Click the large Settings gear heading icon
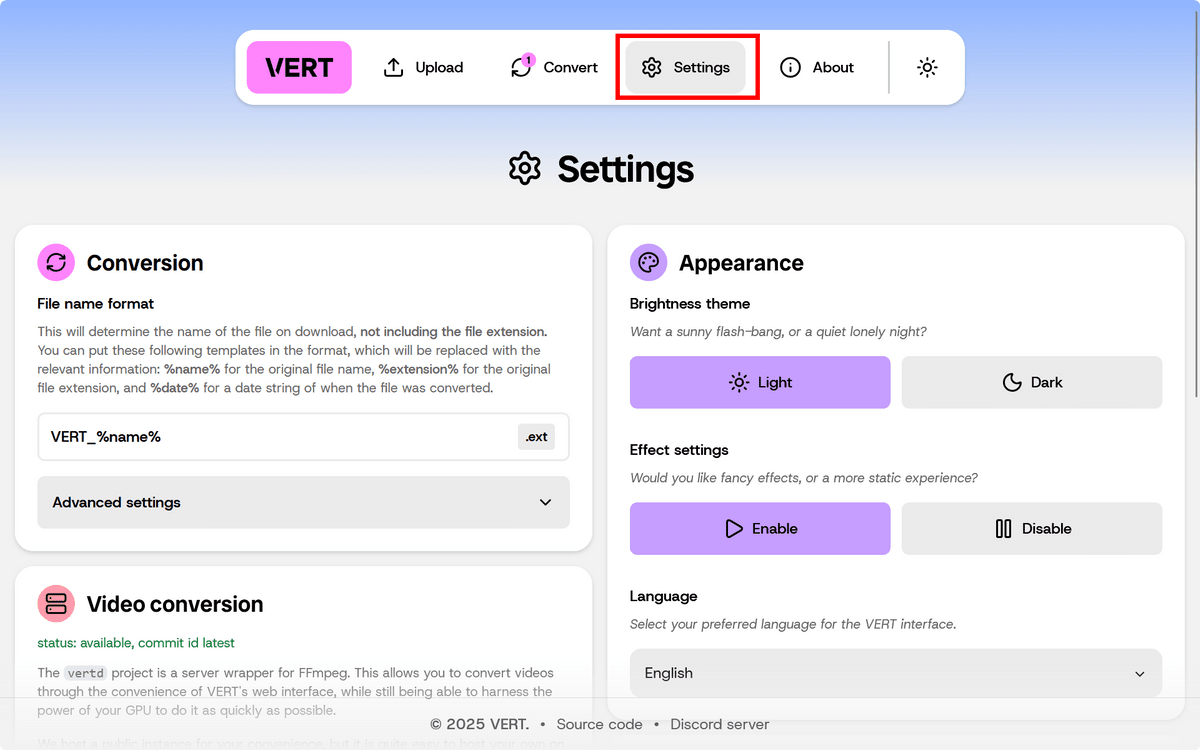 [525, 169]
